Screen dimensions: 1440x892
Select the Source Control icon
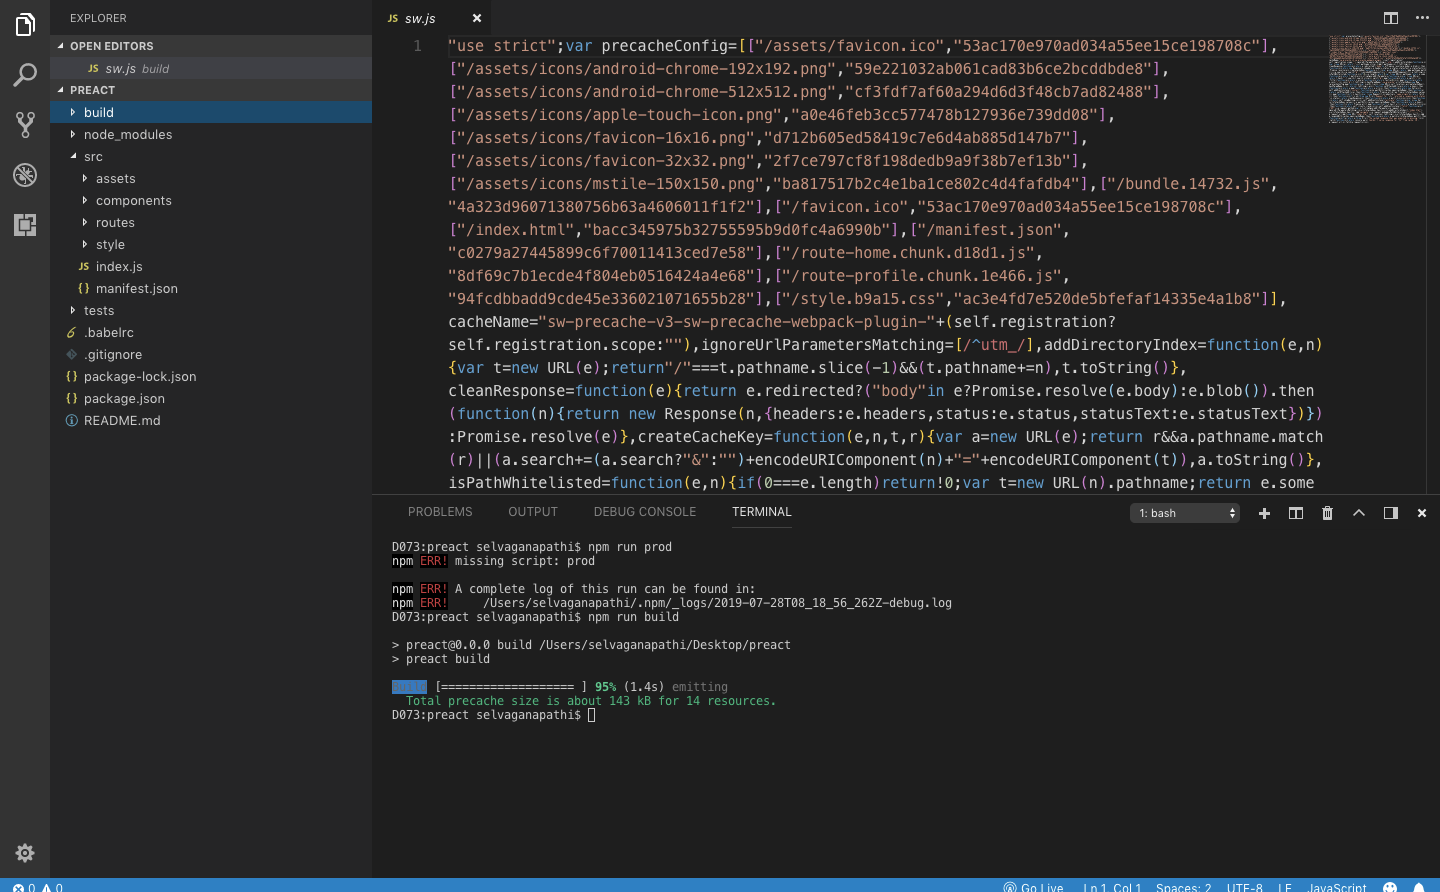coord(25,125)
